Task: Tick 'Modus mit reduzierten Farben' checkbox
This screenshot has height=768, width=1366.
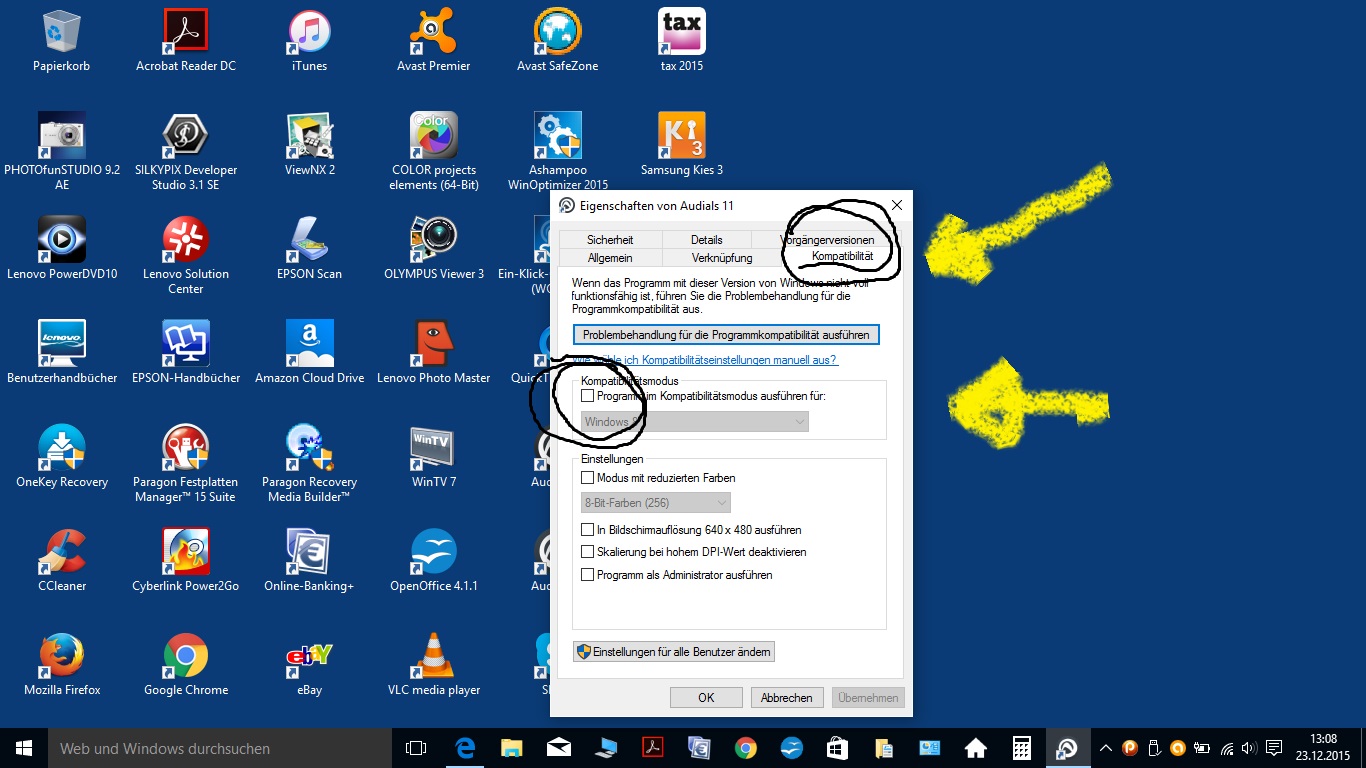Action: point(588,478)
